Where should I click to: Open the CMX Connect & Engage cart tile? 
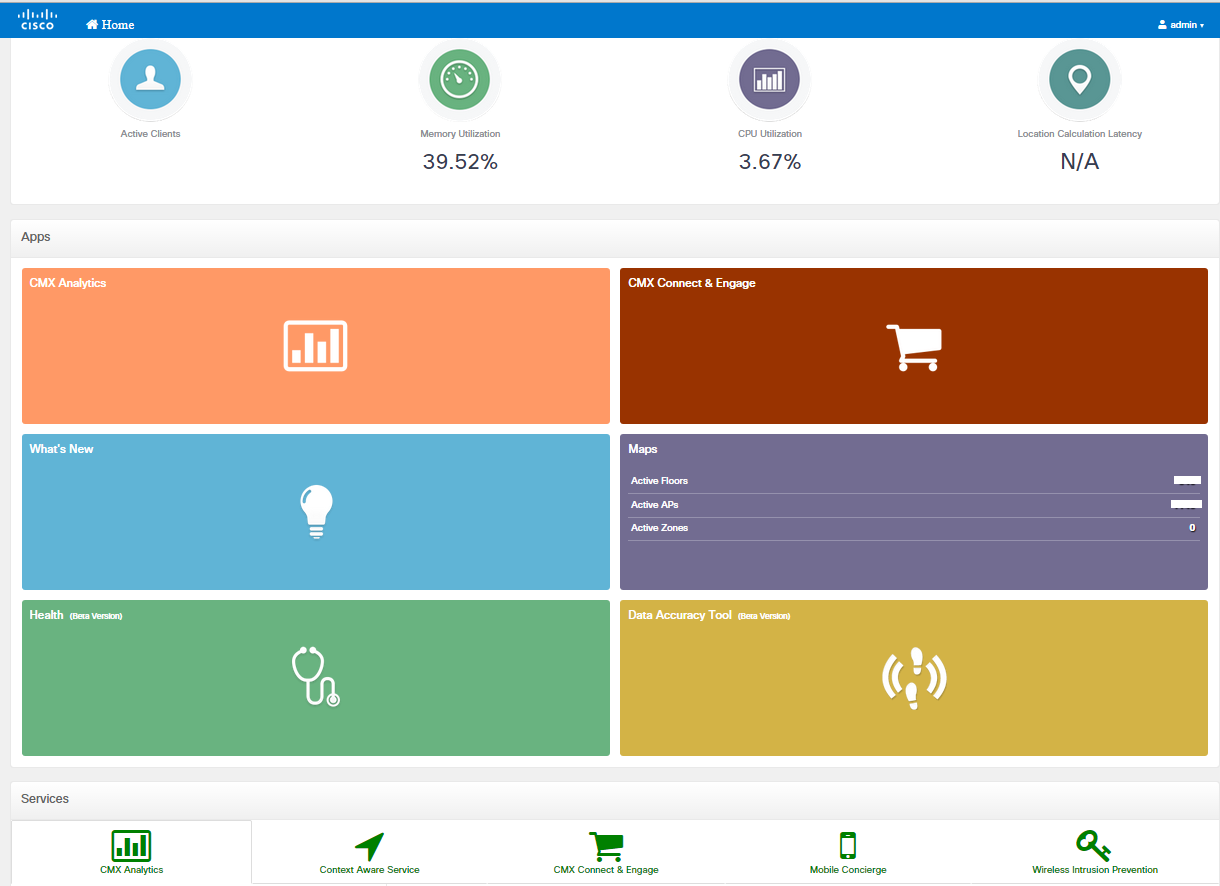913,345
